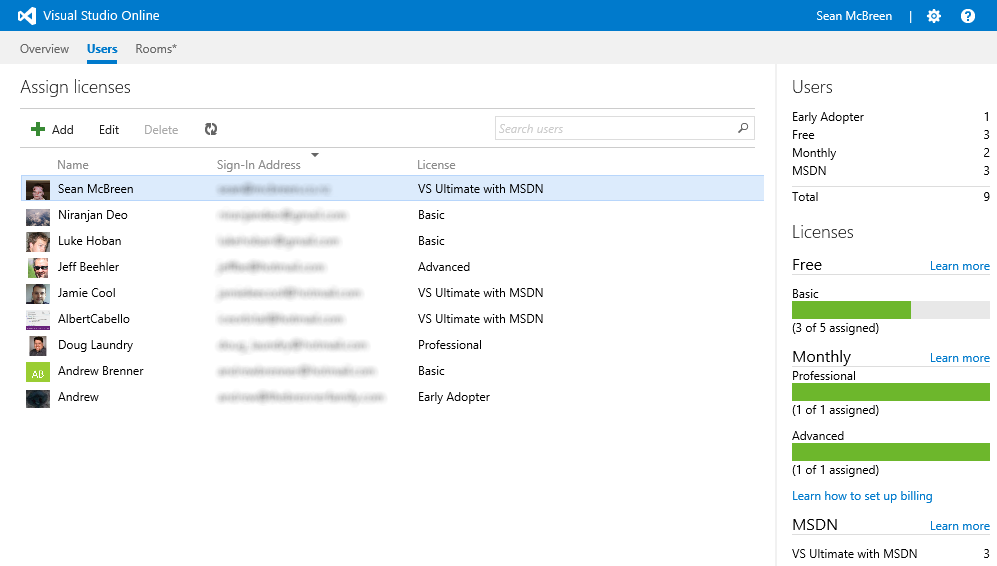Image resolution: width=997 pixels, height=566 pixels.
Task: Click the Professional license cell for Doug Laundry
Action: 450,345
